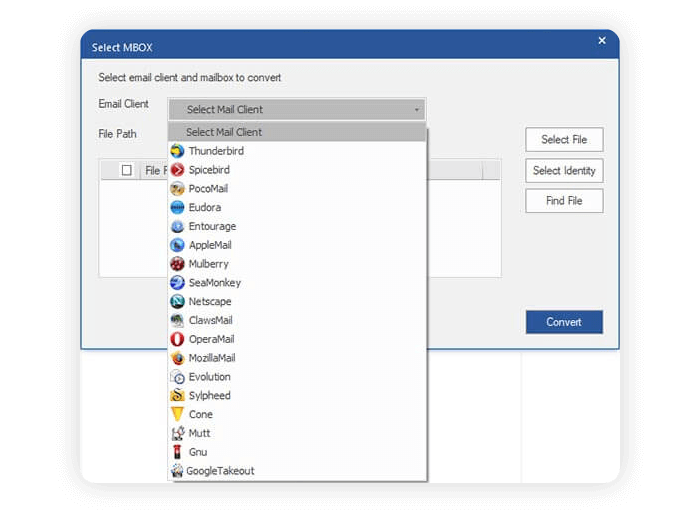
Task: Click the Spicebird red arrow icon
Action: tap(177, 170)
